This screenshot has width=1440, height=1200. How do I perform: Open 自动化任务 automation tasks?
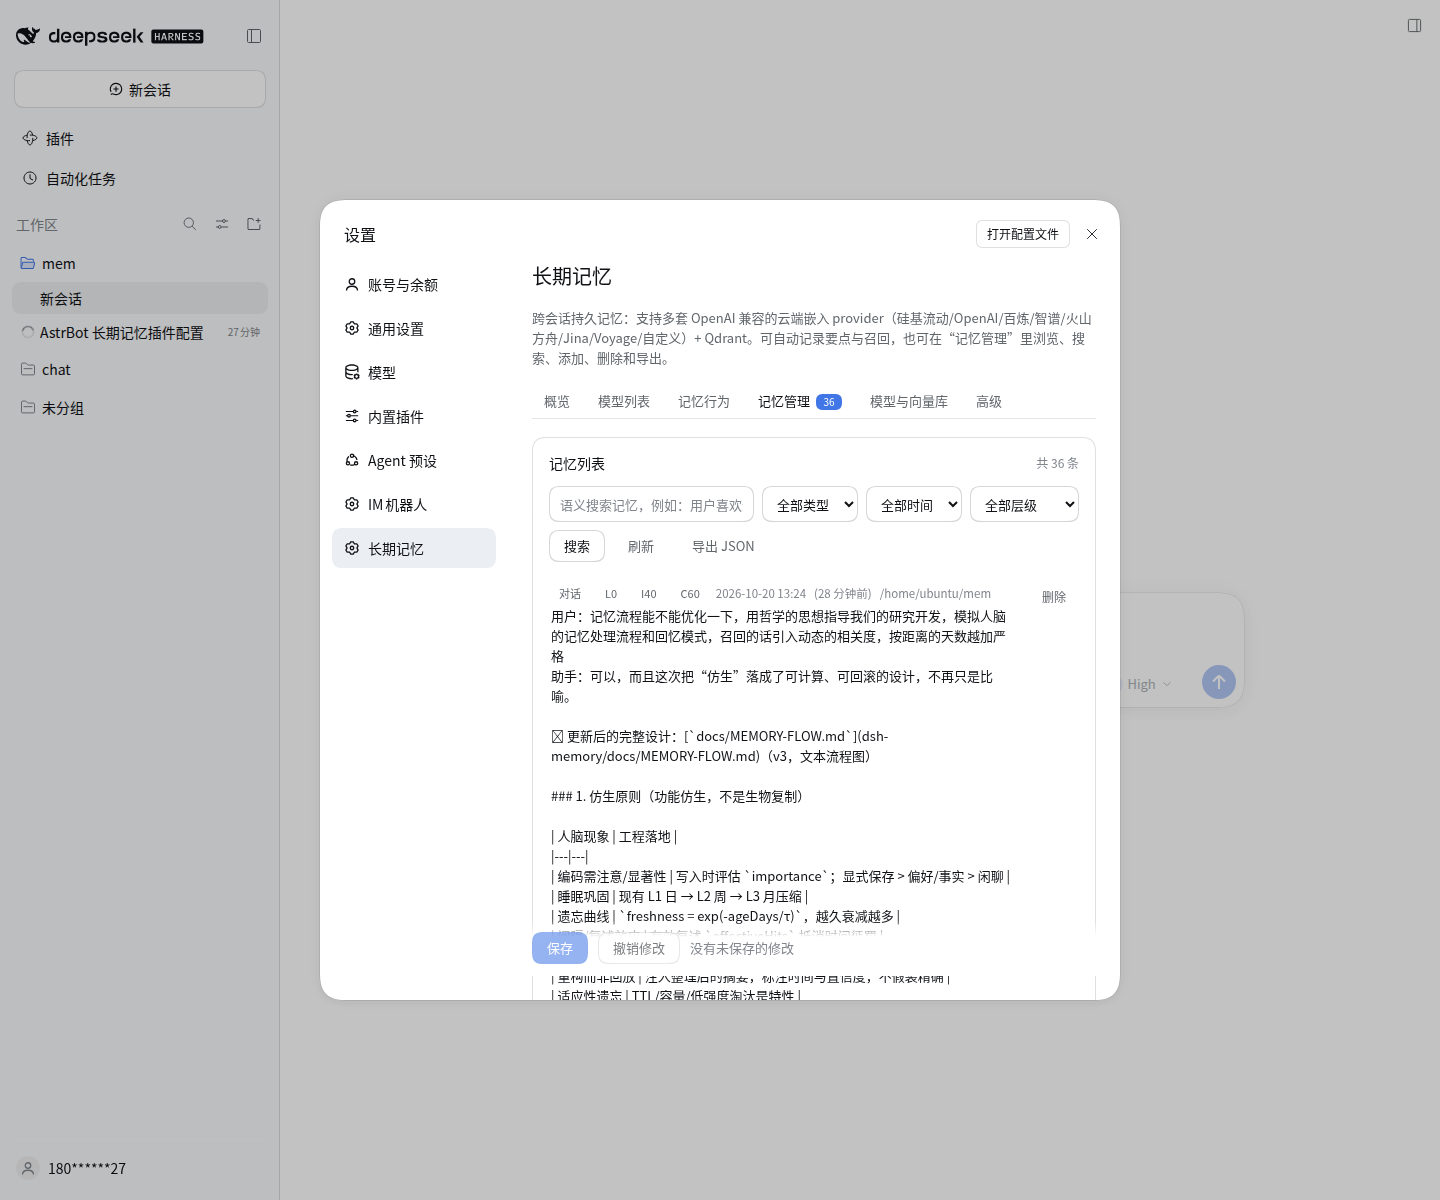[140, 179]
